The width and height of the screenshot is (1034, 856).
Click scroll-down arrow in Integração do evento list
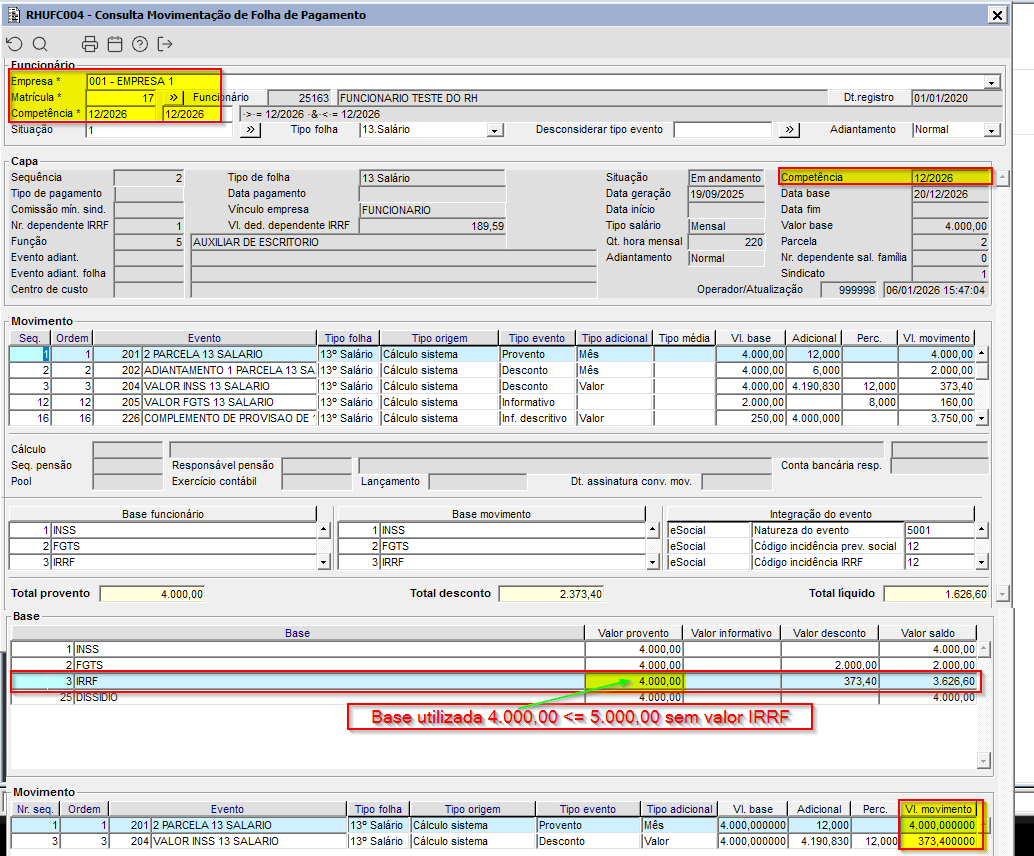(x=982, y=563)
